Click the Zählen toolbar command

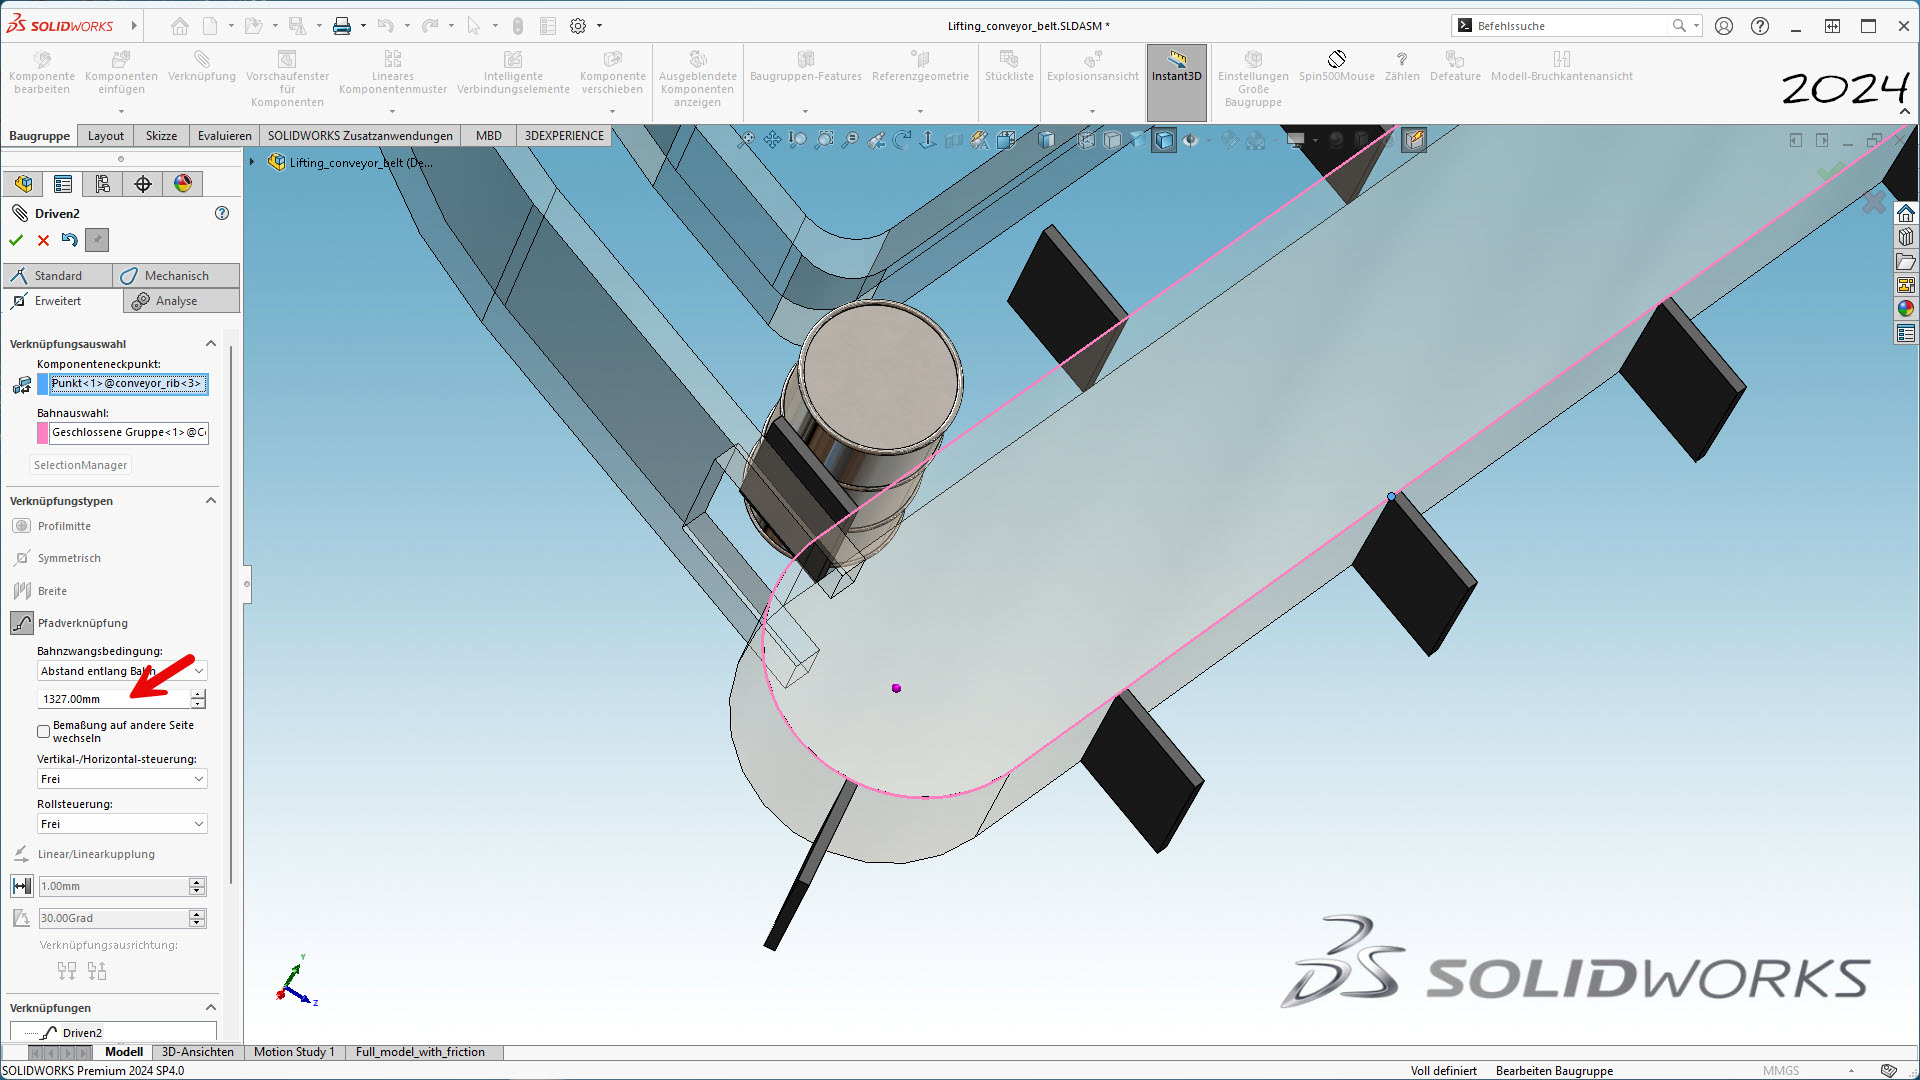(x=1402, y=66)
